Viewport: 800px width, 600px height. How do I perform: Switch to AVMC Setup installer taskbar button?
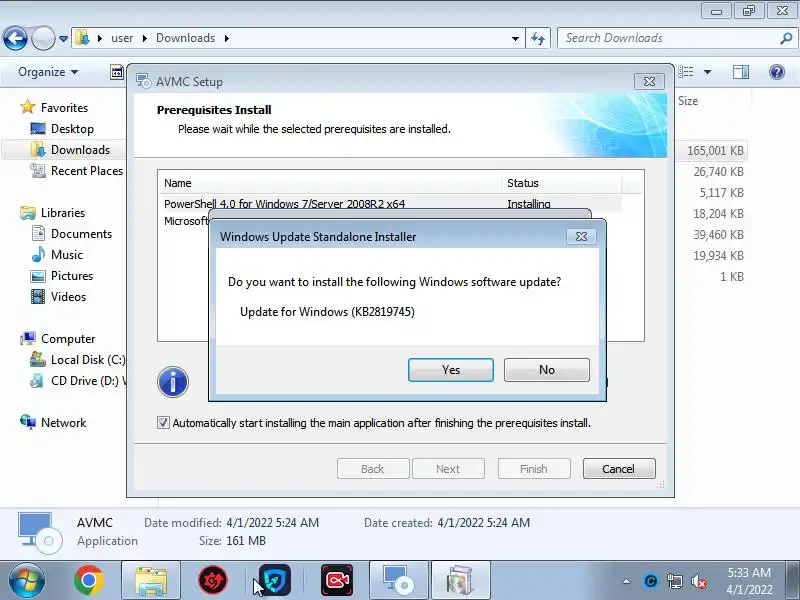399,581
